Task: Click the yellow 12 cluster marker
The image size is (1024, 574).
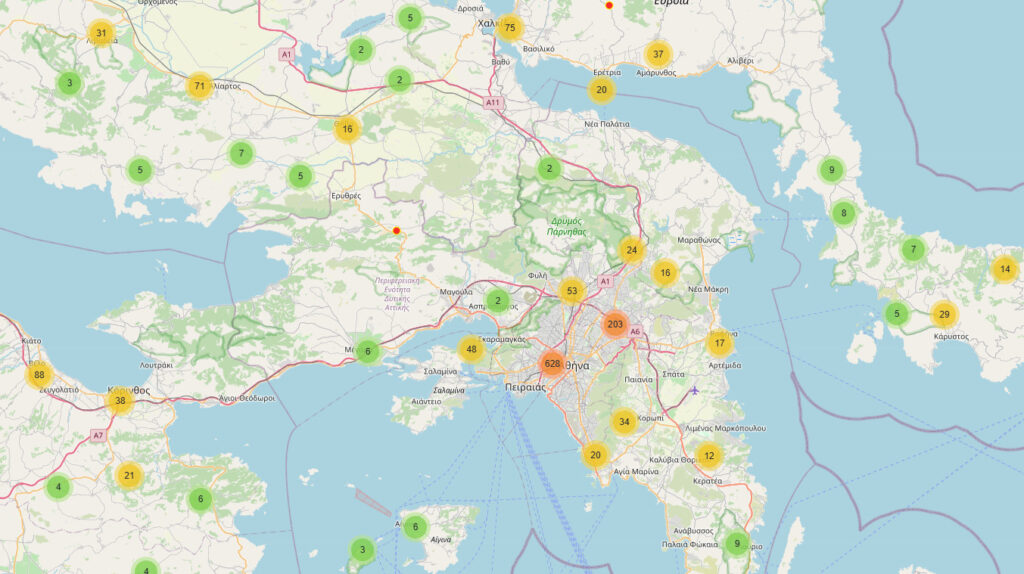Action: click(709, 457)
